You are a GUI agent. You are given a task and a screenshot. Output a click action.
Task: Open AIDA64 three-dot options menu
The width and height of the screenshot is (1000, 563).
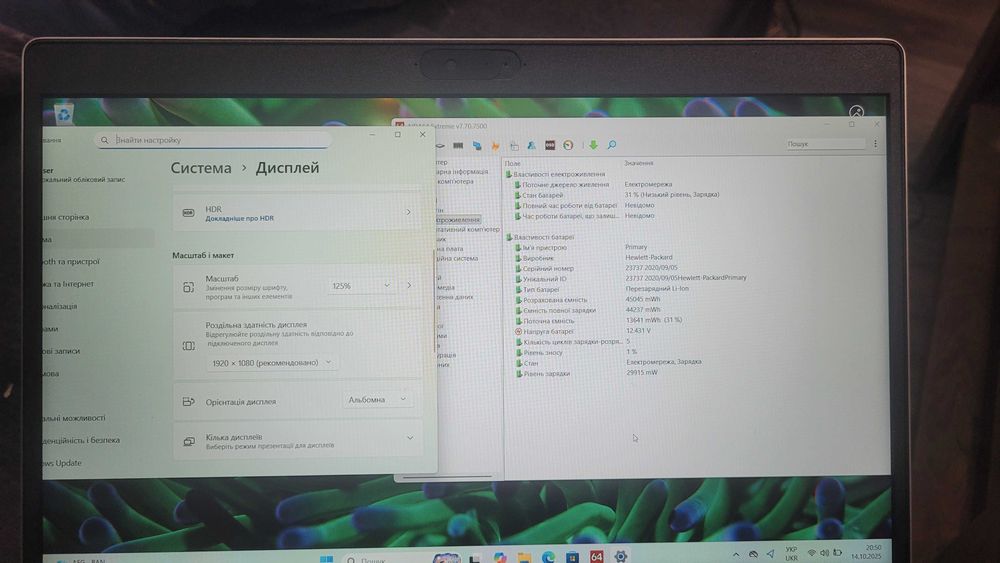(x=876, y=144)
